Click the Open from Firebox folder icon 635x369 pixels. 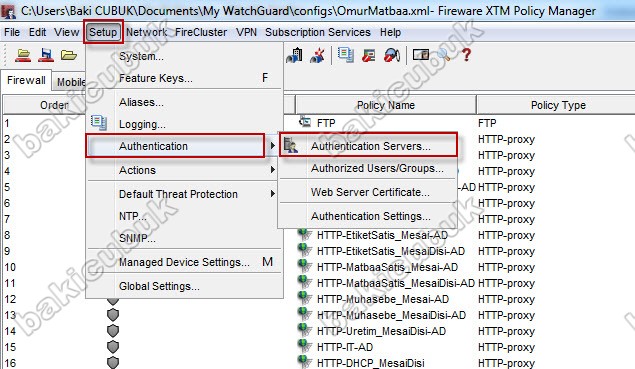(x=23, y=55)
